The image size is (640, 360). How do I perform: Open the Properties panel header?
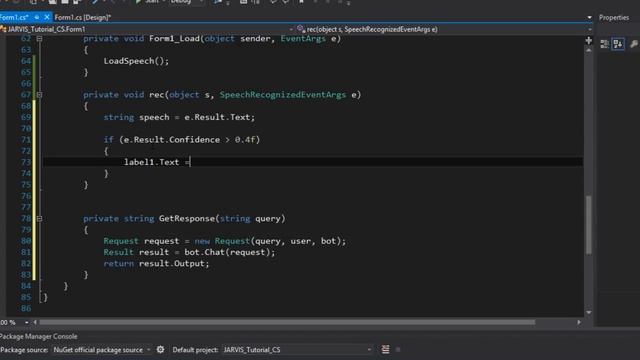tap(614, 18)
